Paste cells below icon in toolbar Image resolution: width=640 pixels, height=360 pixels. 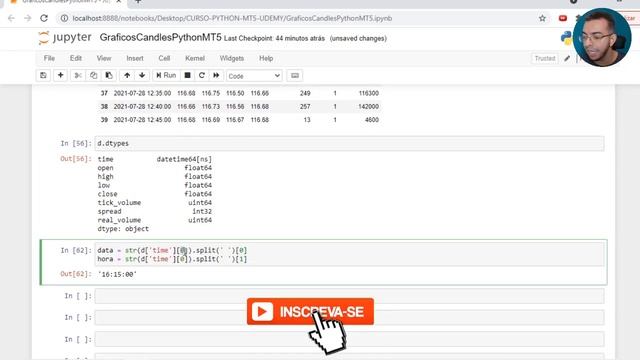[109, 76]
